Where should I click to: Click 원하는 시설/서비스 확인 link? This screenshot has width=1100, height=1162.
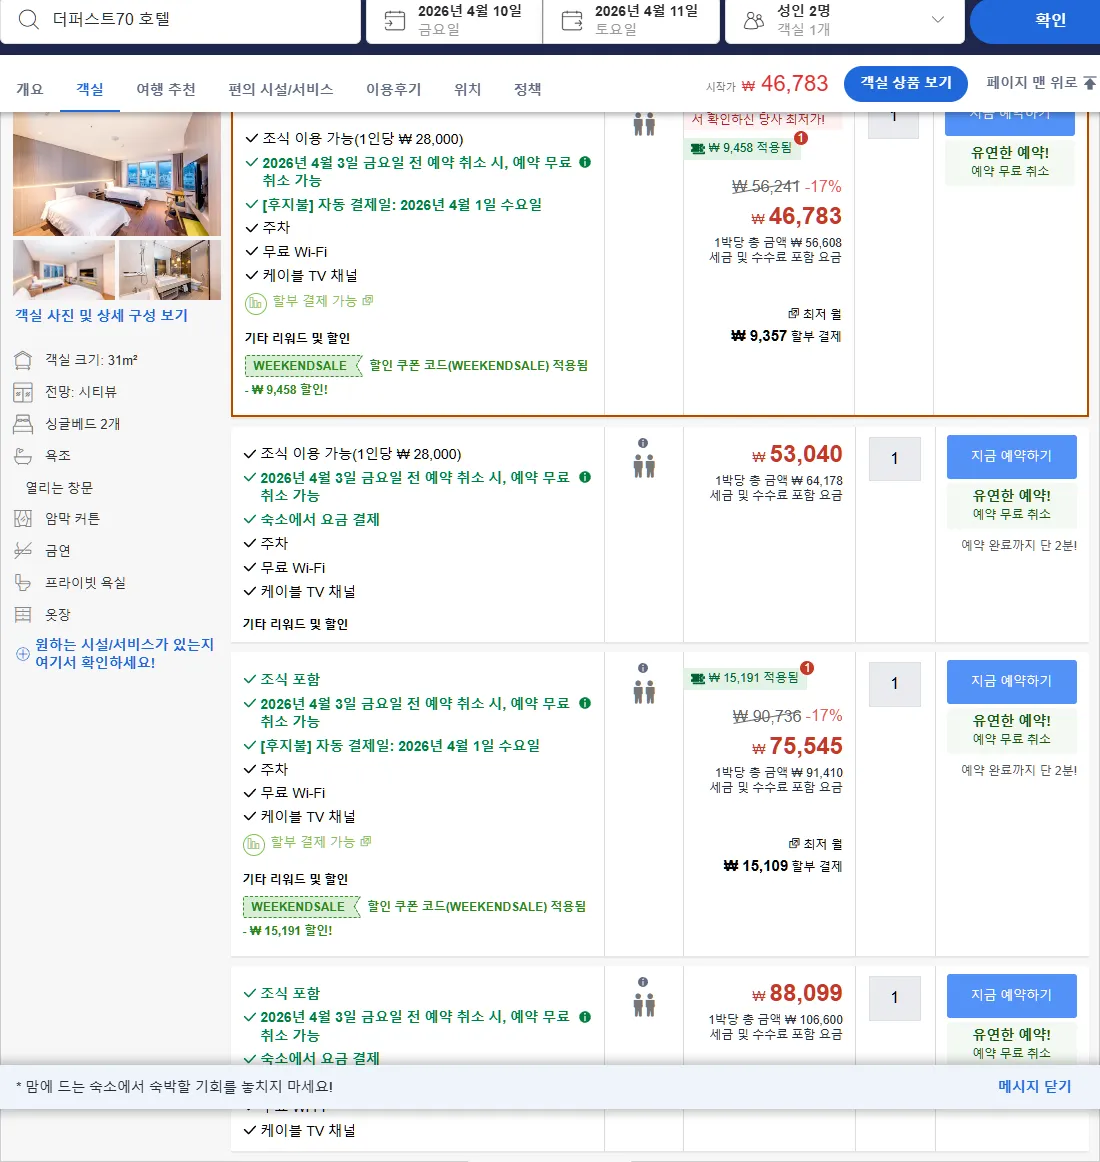tap(125, 654)
